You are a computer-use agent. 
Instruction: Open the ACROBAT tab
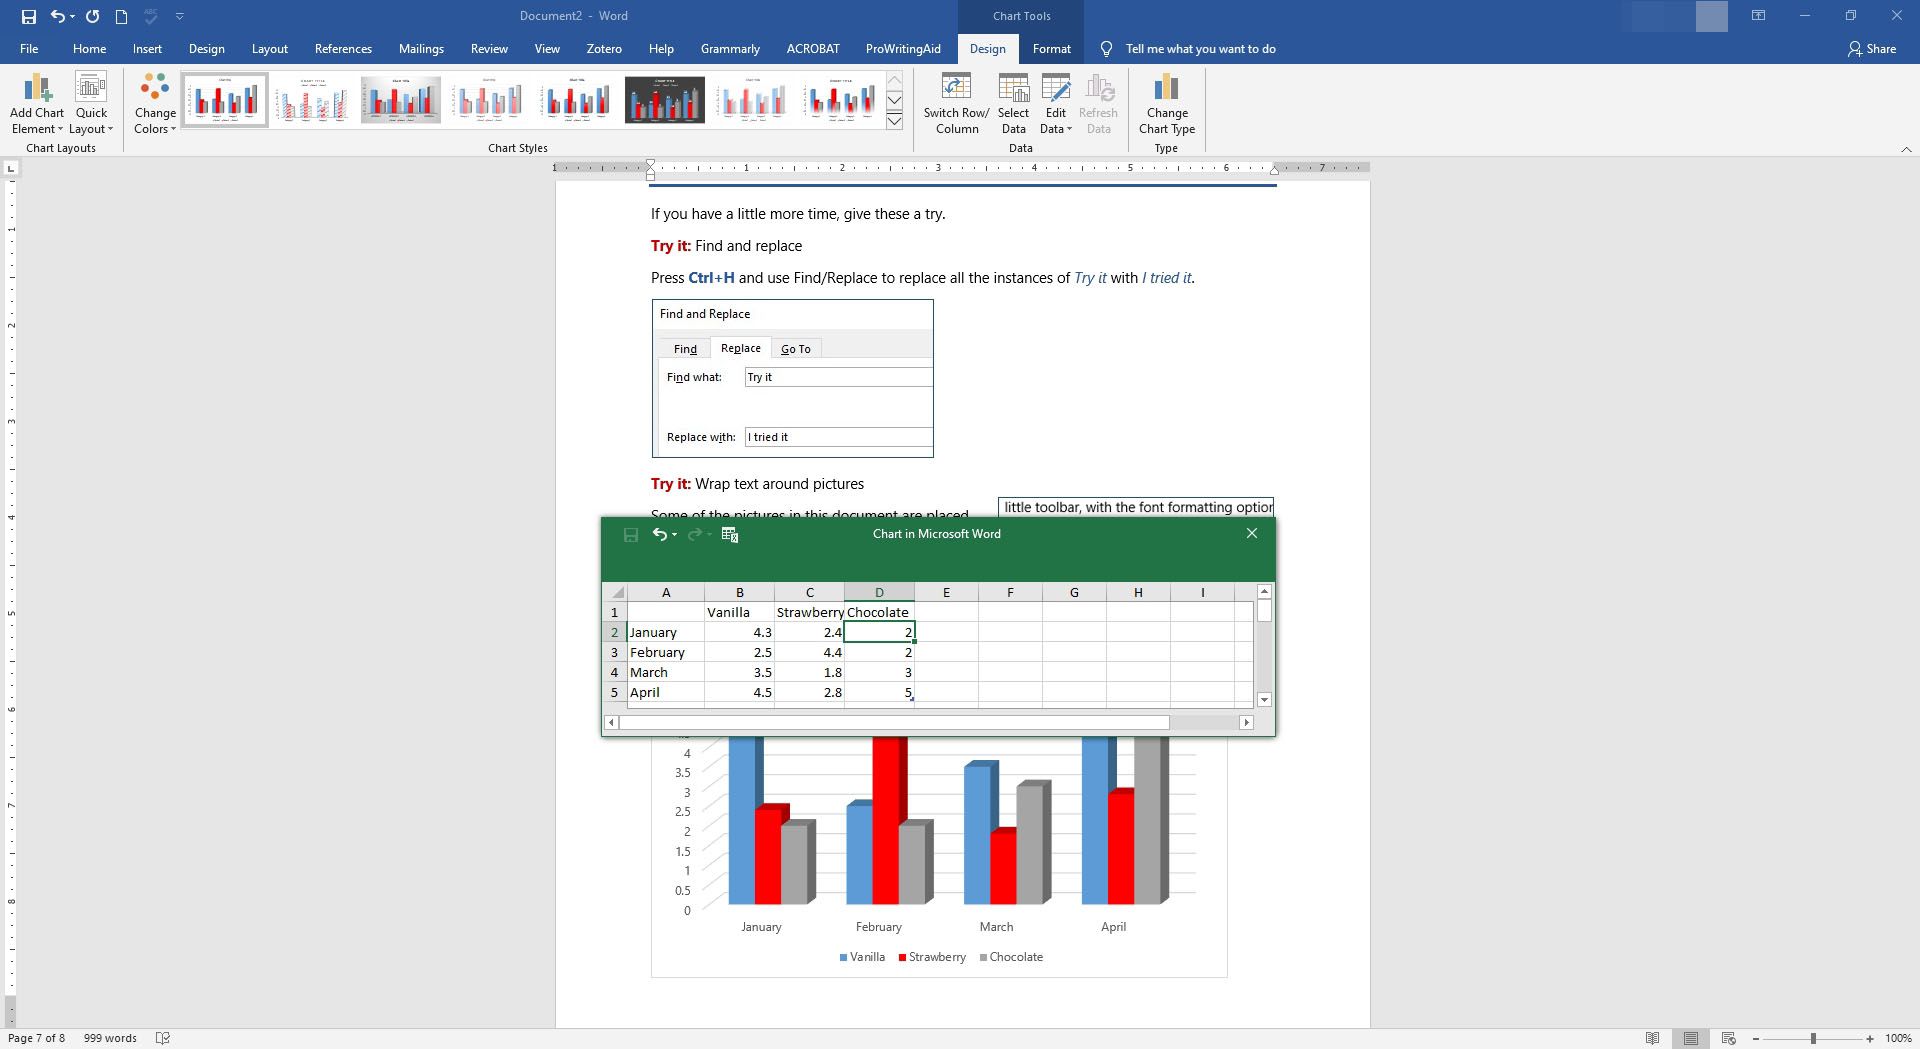[x=813, y=48]
